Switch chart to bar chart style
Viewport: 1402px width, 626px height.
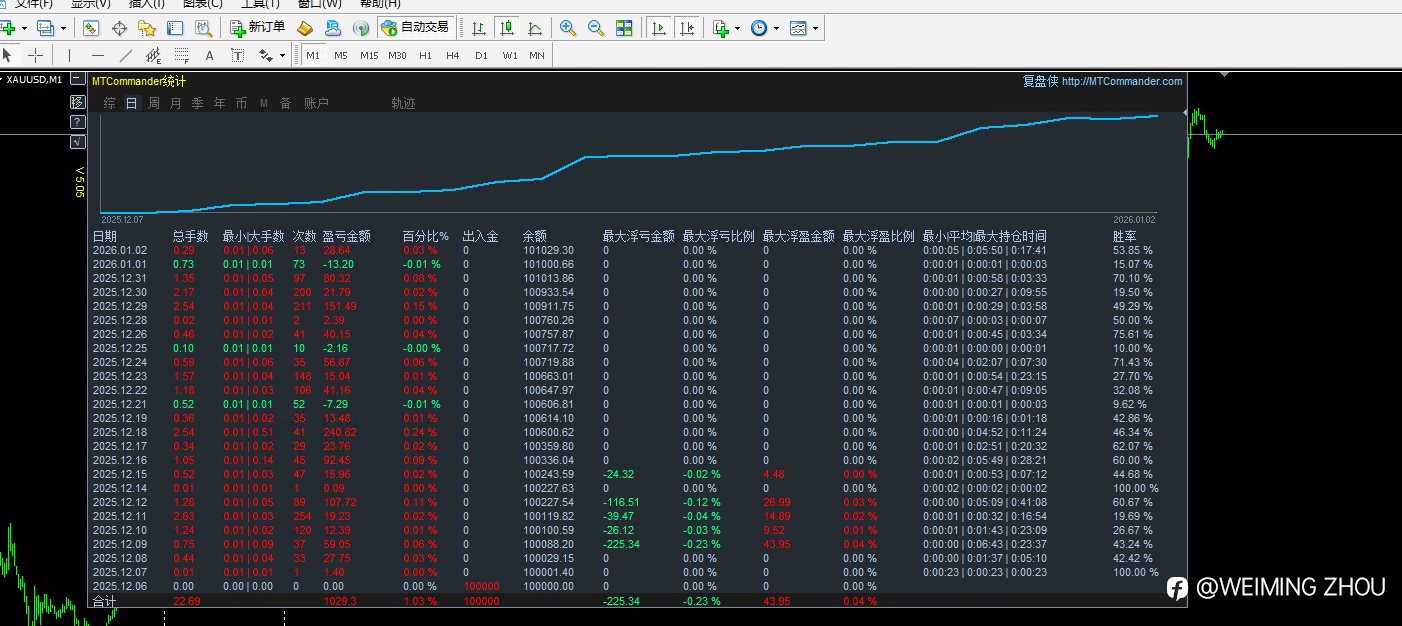point(479,28)
